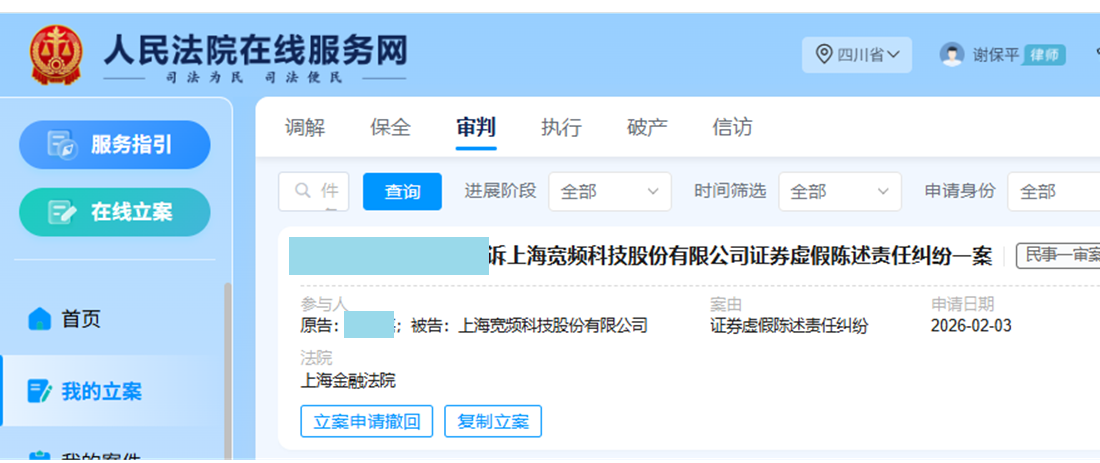This screenshot has width=1100, height=463.
Task: Switch to the 调解 tab
Action: click(x=305, y=128)
